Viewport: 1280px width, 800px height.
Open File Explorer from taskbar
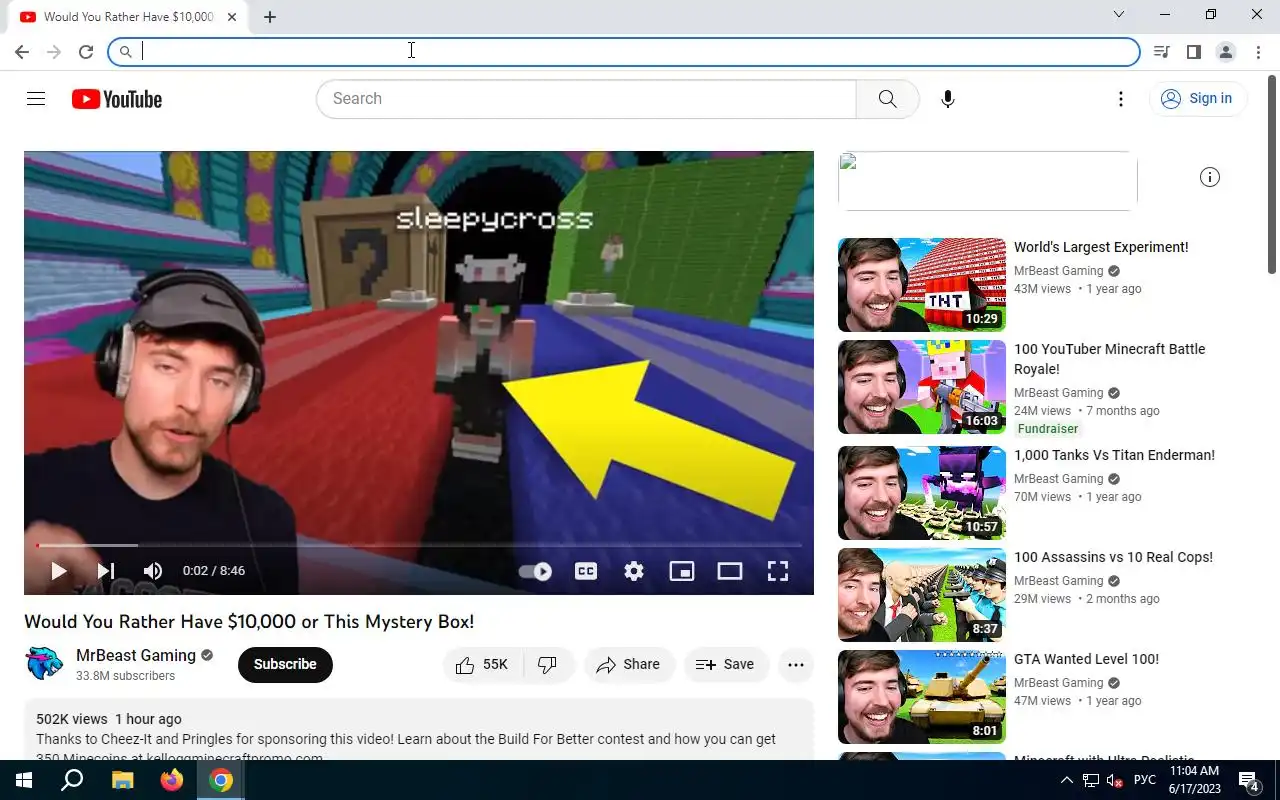click(122, 780)
